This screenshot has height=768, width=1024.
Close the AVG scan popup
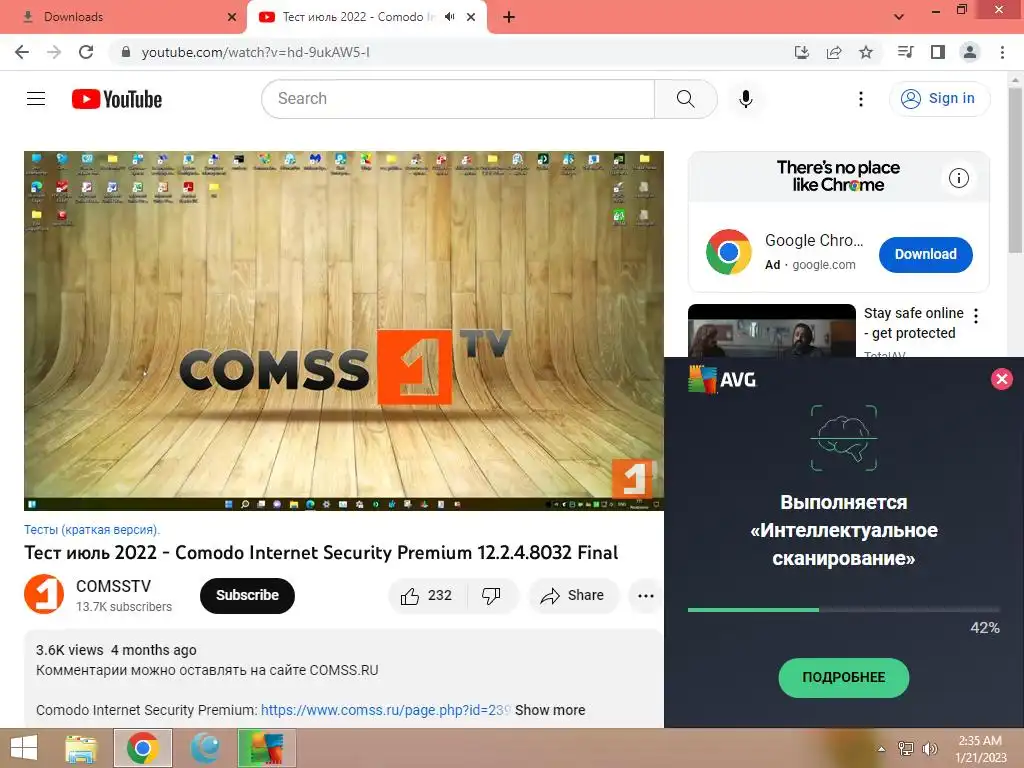click(1001, 379)
